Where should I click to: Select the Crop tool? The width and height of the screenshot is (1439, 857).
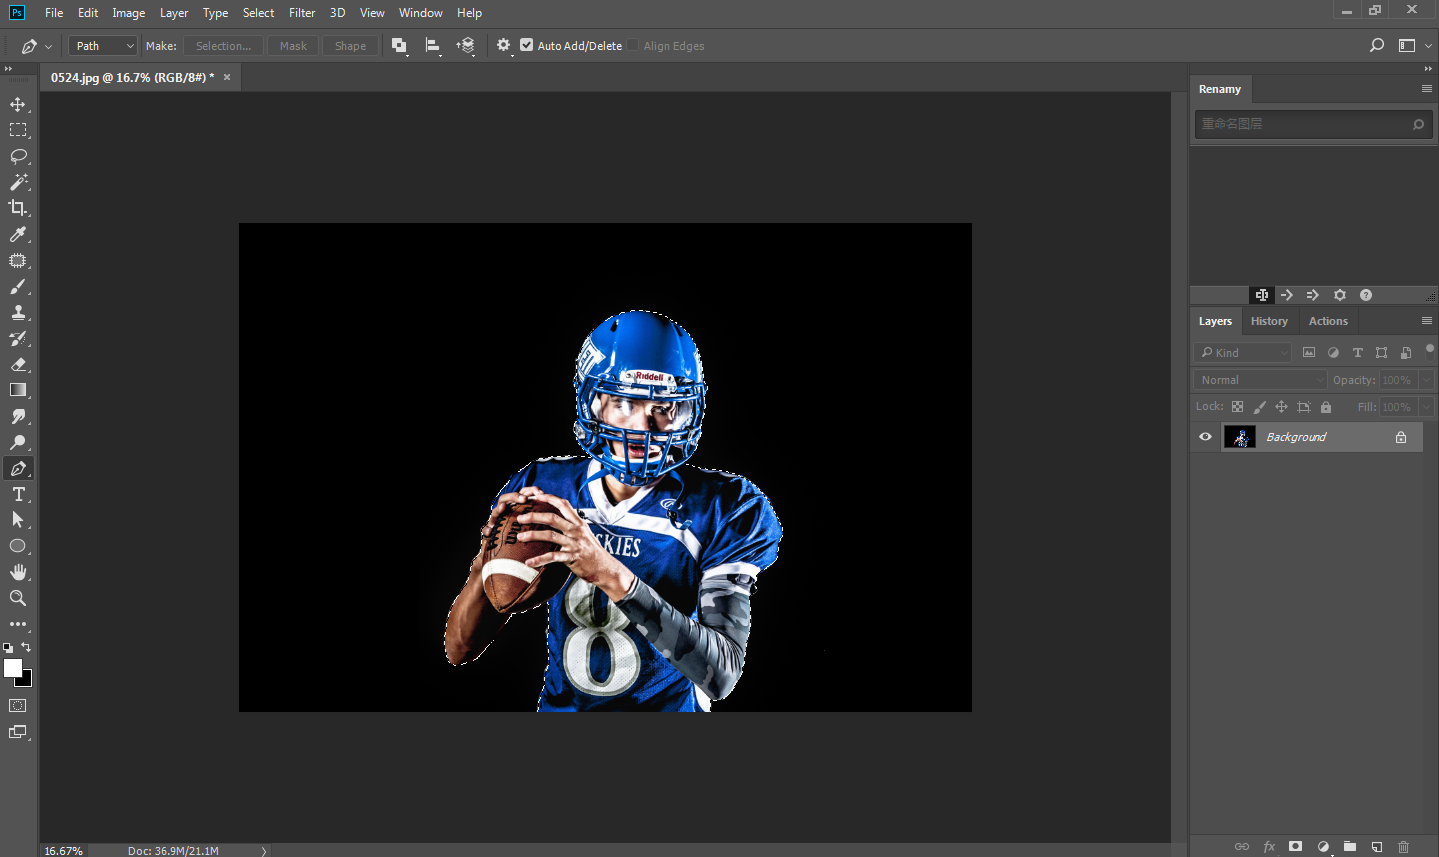coord(18,208)
